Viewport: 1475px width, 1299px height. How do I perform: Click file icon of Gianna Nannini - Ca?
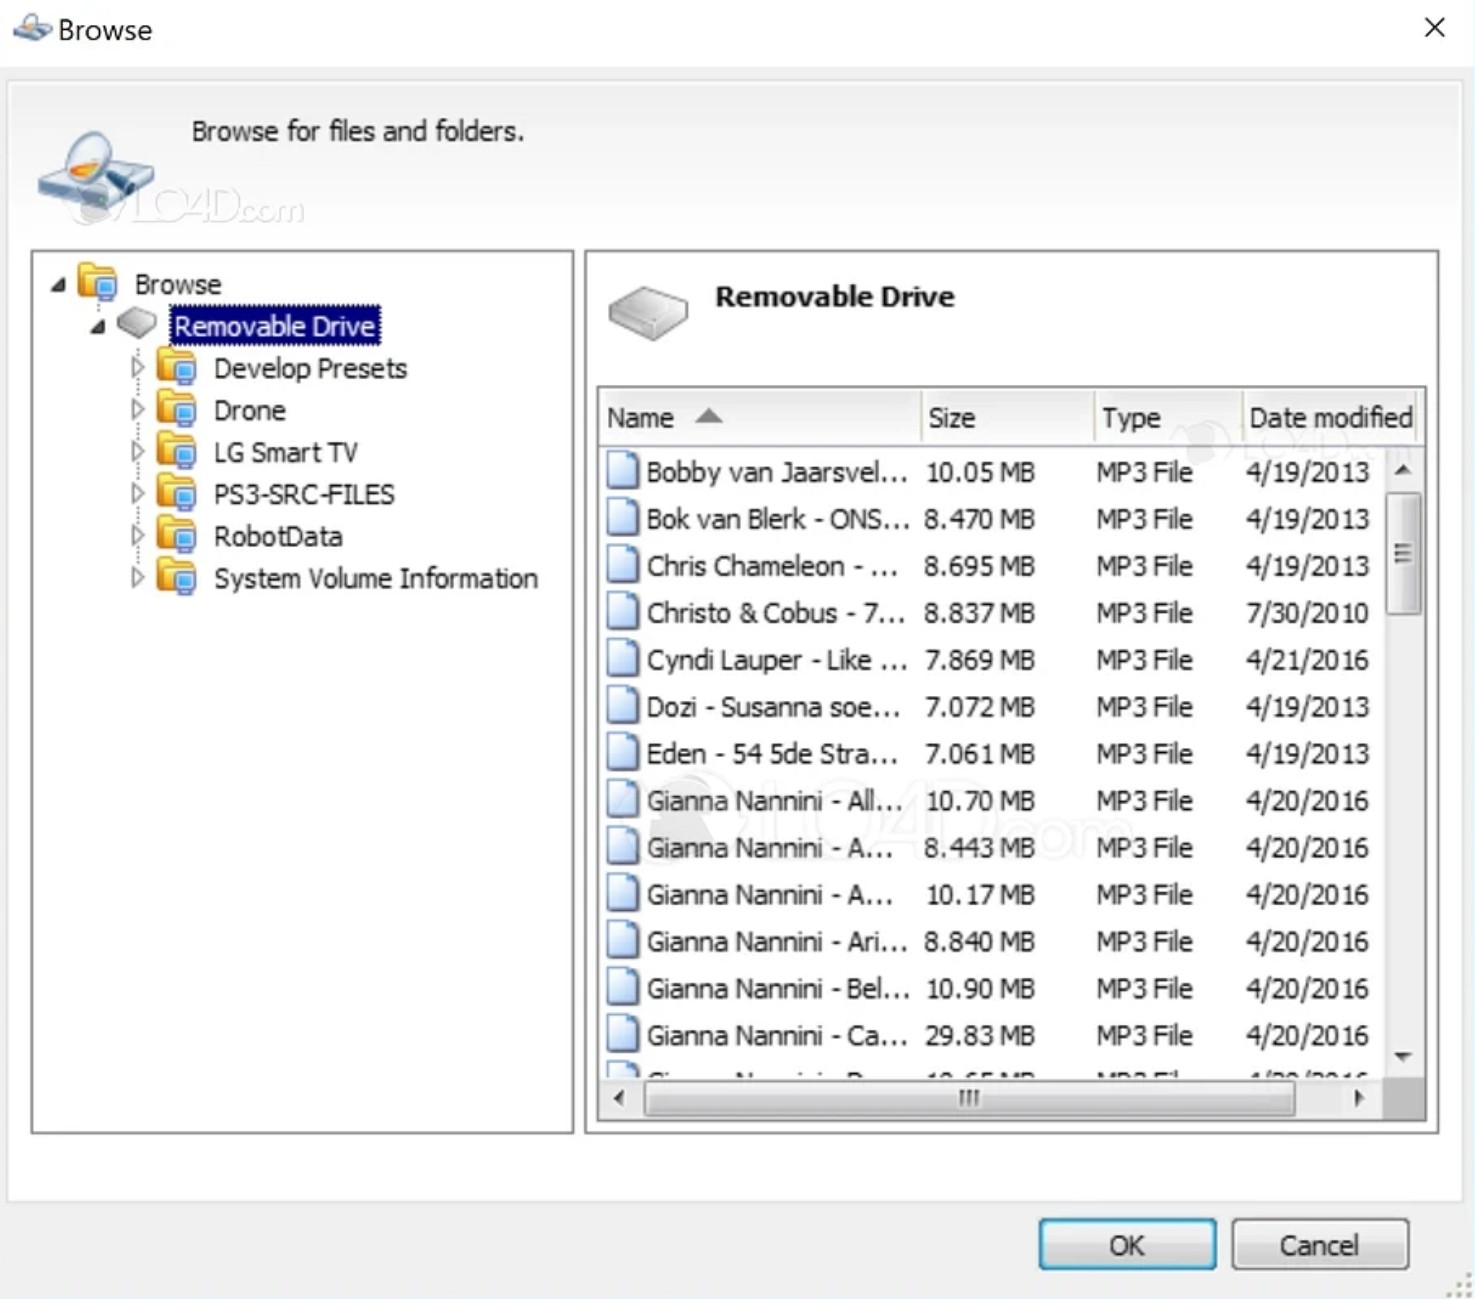click(x=622, y=1034)
